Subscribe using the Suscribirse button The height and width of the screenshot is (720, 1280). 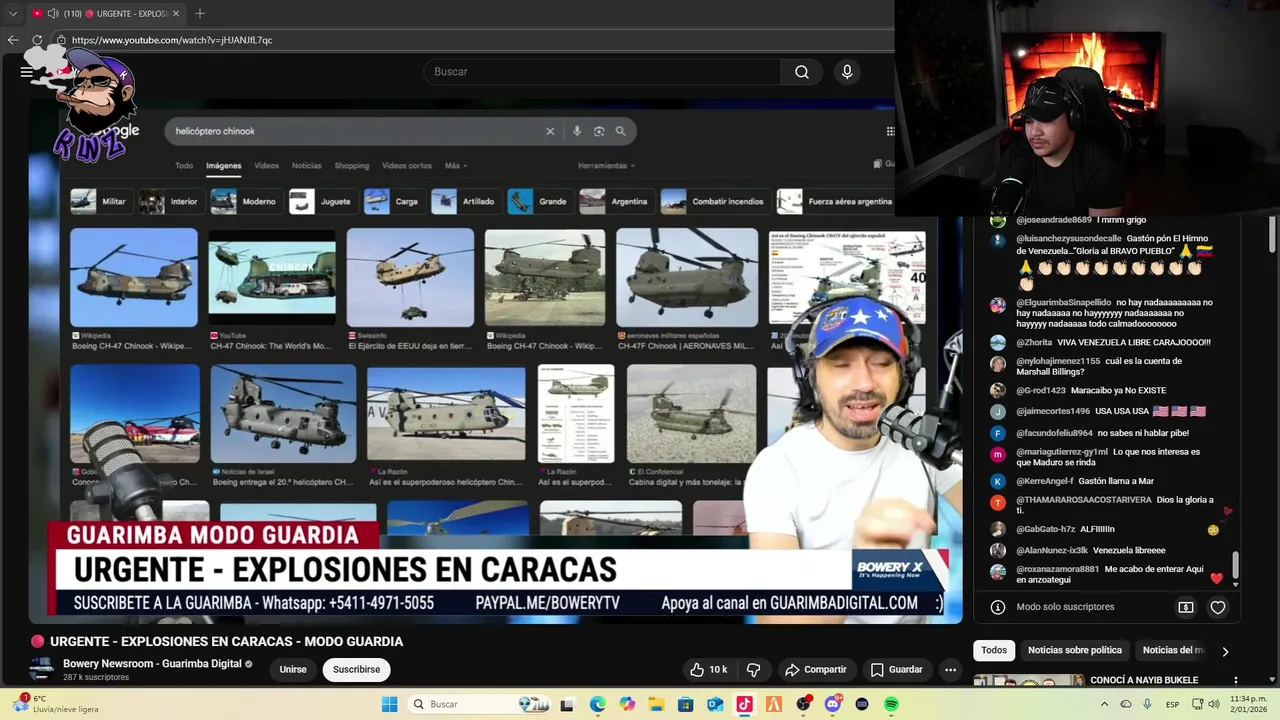pyautogui.click(x=356, y=669)
